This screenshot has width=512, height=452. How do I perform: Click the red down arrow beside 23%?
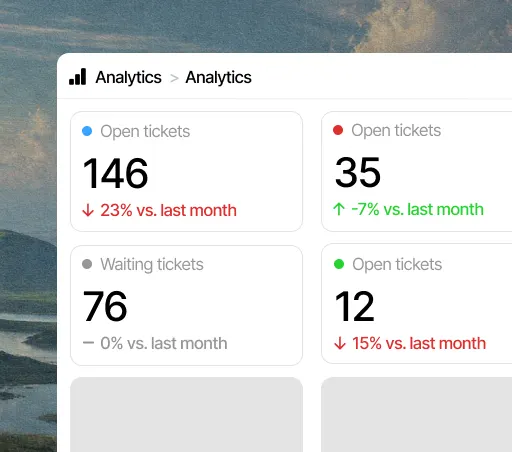88,210
